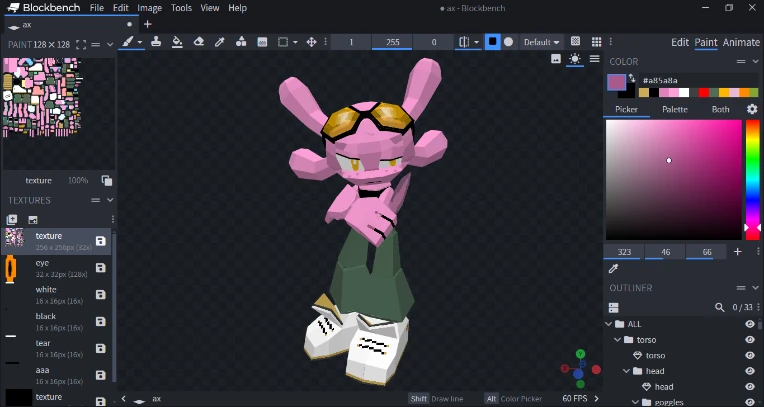This screenshot has height=407, width=764.
Task: Pick the red palette swatch
Action: tap(704, 93)
